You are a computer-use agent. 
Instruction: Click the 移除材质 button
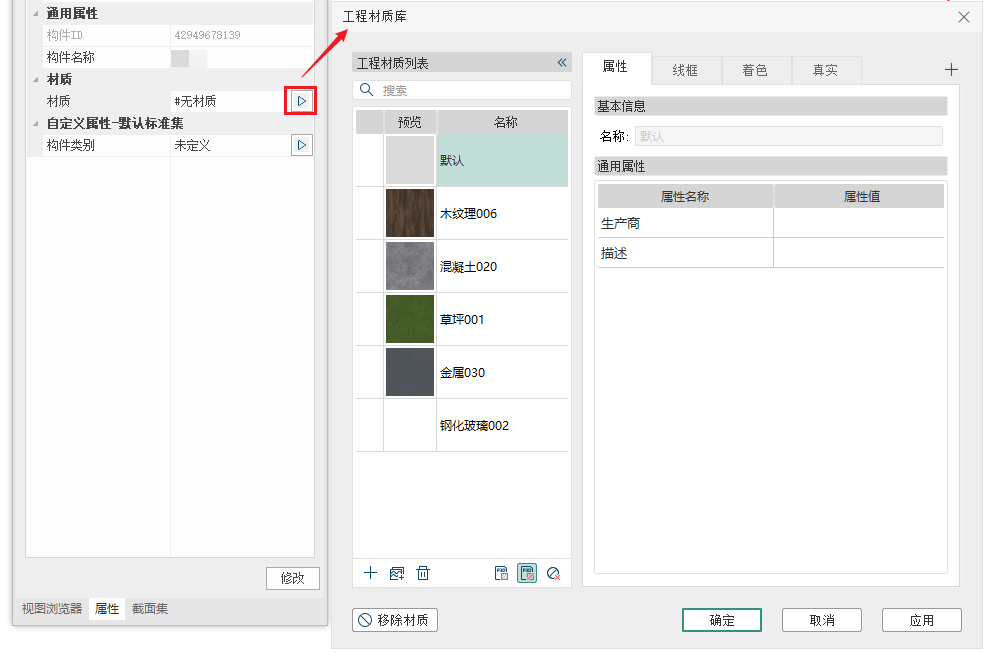395,620
